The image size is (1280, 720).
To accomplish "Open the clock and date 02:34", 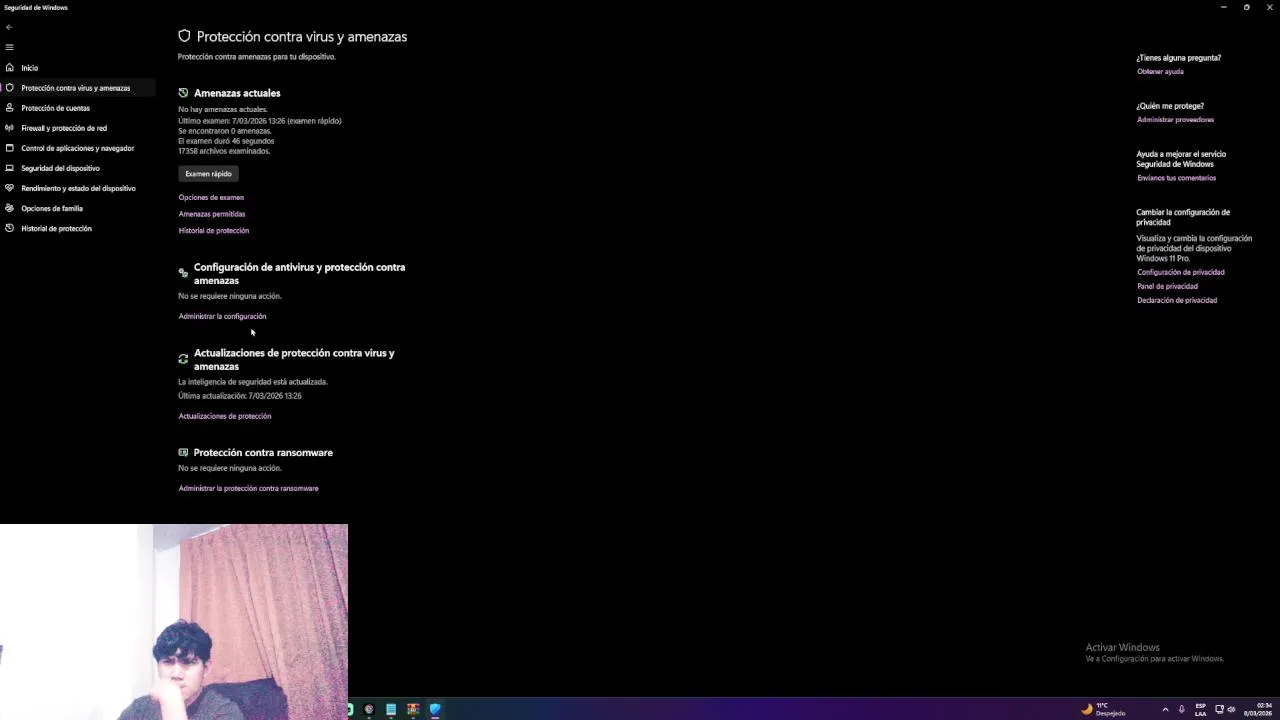I will [1258, 709].
